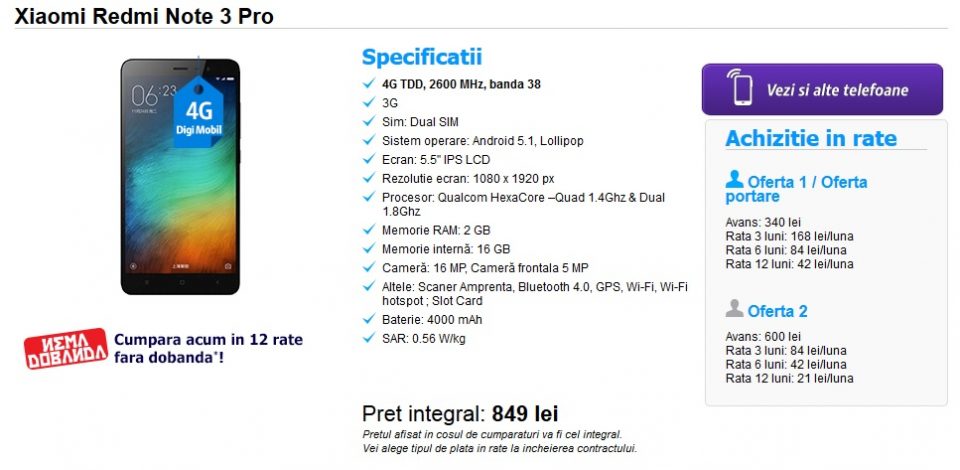This screenshot has width=960, height=470.
Task: Click the blue person icon beside Oferta 1
Action: tap(735, 180)
